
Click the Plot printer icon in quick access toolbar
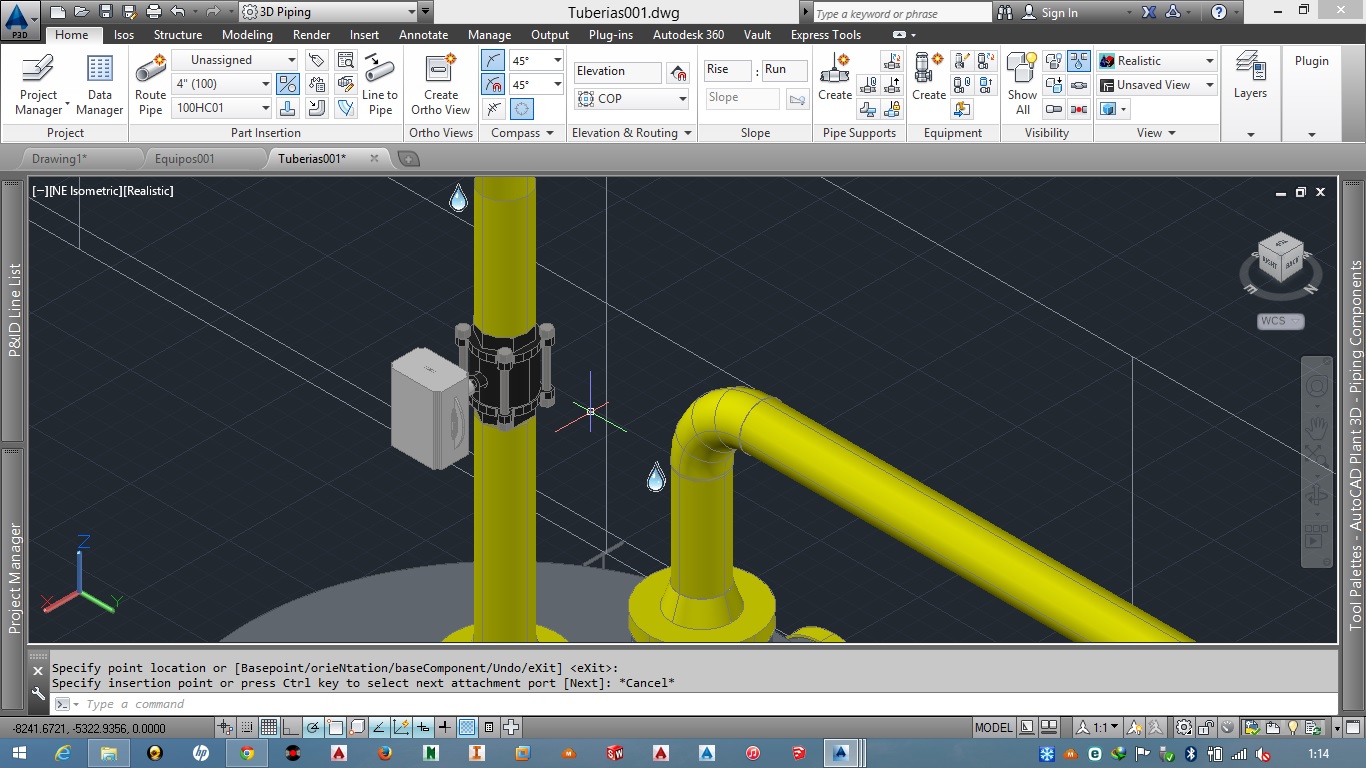[153, 12]
